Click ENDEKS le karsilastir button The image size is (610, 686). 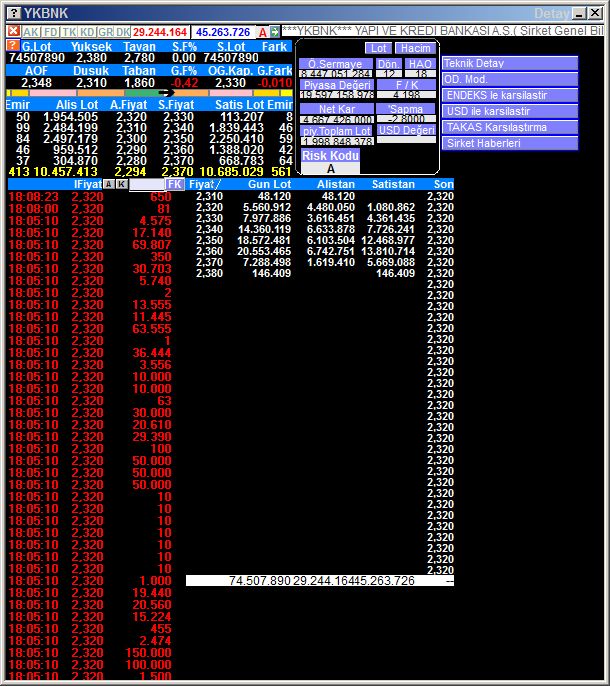pyautogui.click(x=510, y=95)
